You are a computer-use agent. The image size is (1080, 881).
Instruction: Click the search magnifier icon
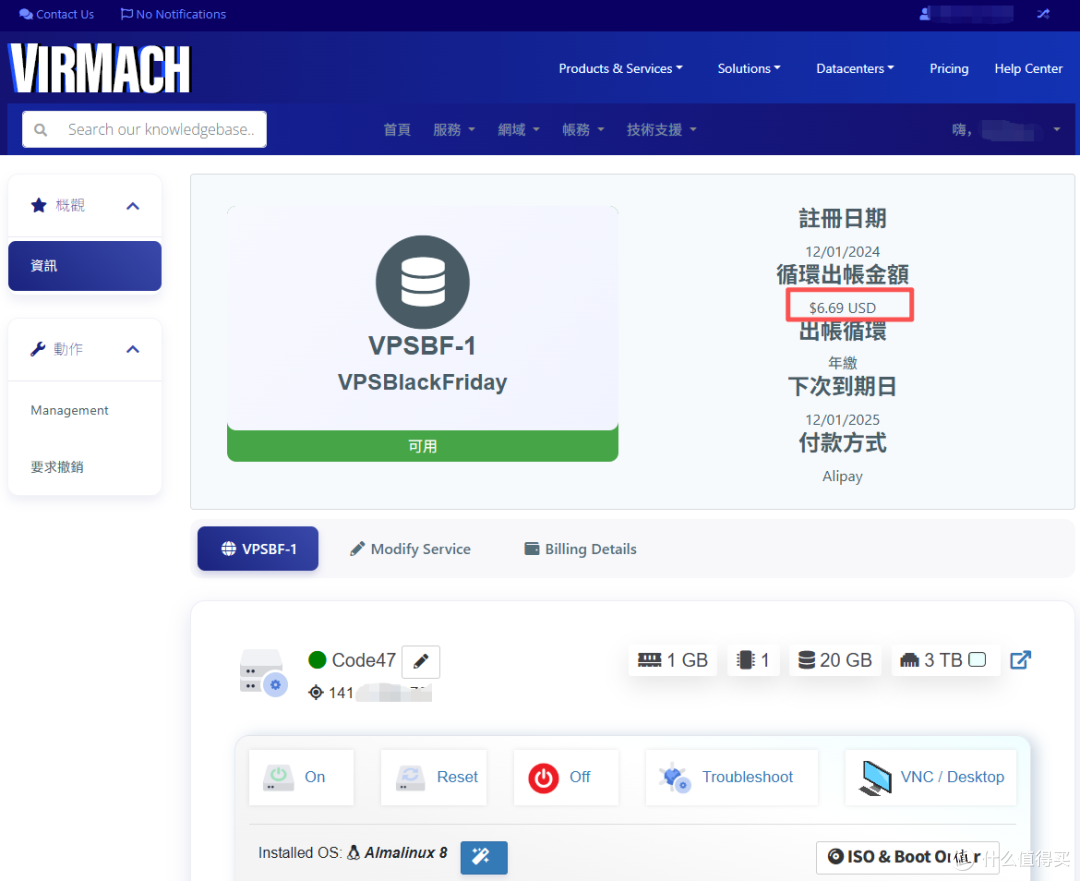[41, 129]
